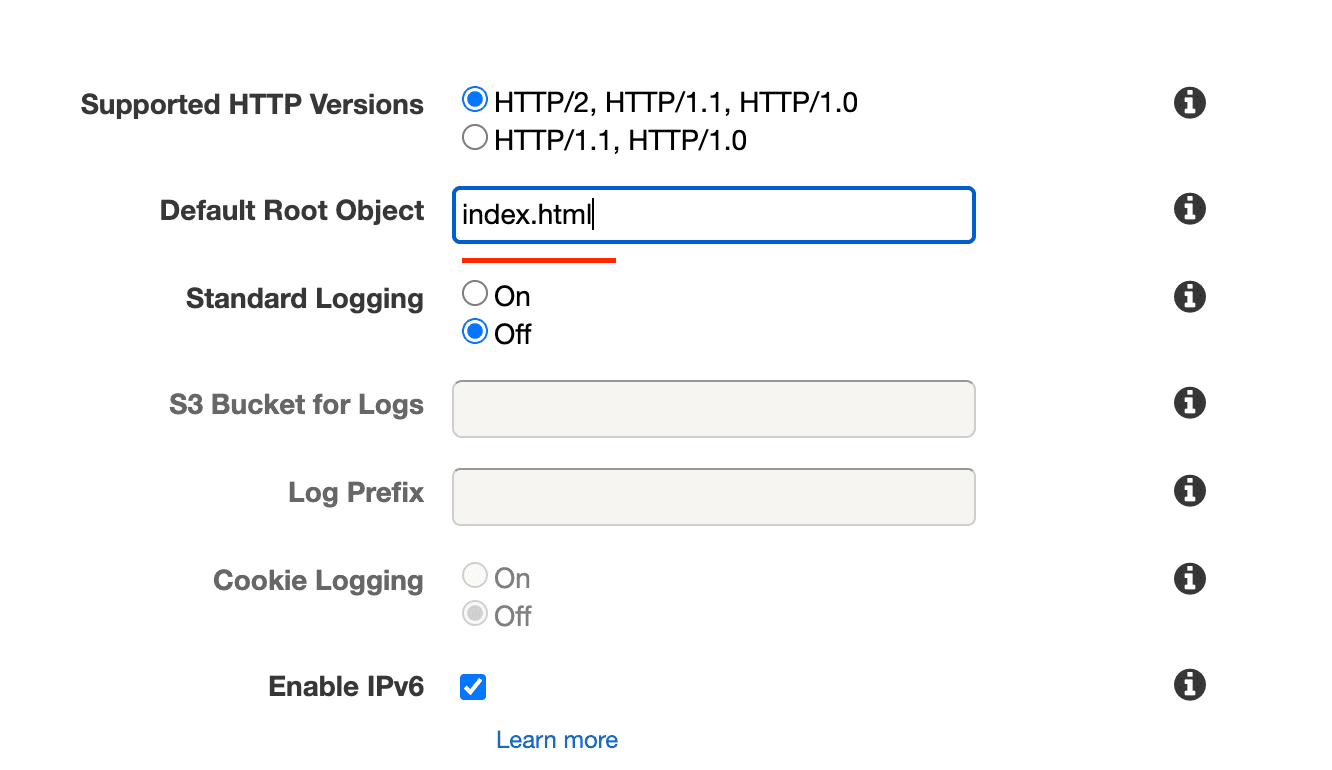
Task: View the Log Prefix information icon
Action: pos(1189,490)
